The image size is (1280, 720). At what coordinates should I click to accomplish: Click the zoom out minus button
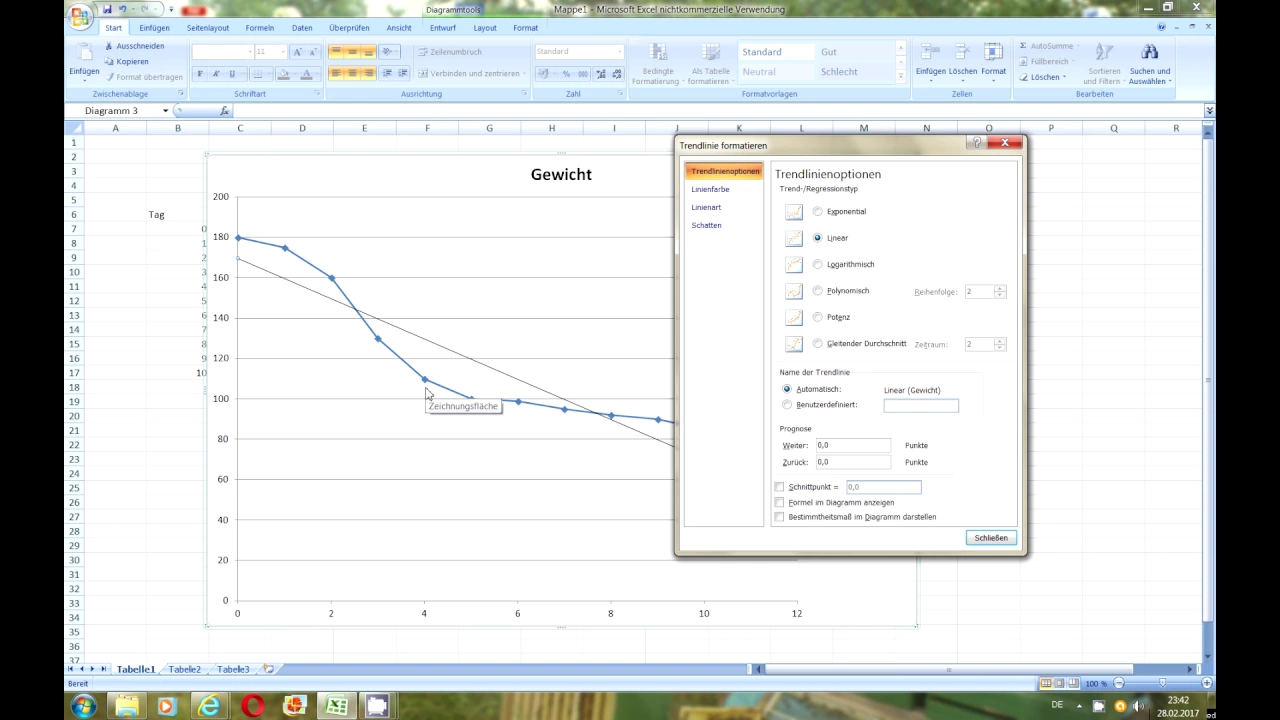1119,683
